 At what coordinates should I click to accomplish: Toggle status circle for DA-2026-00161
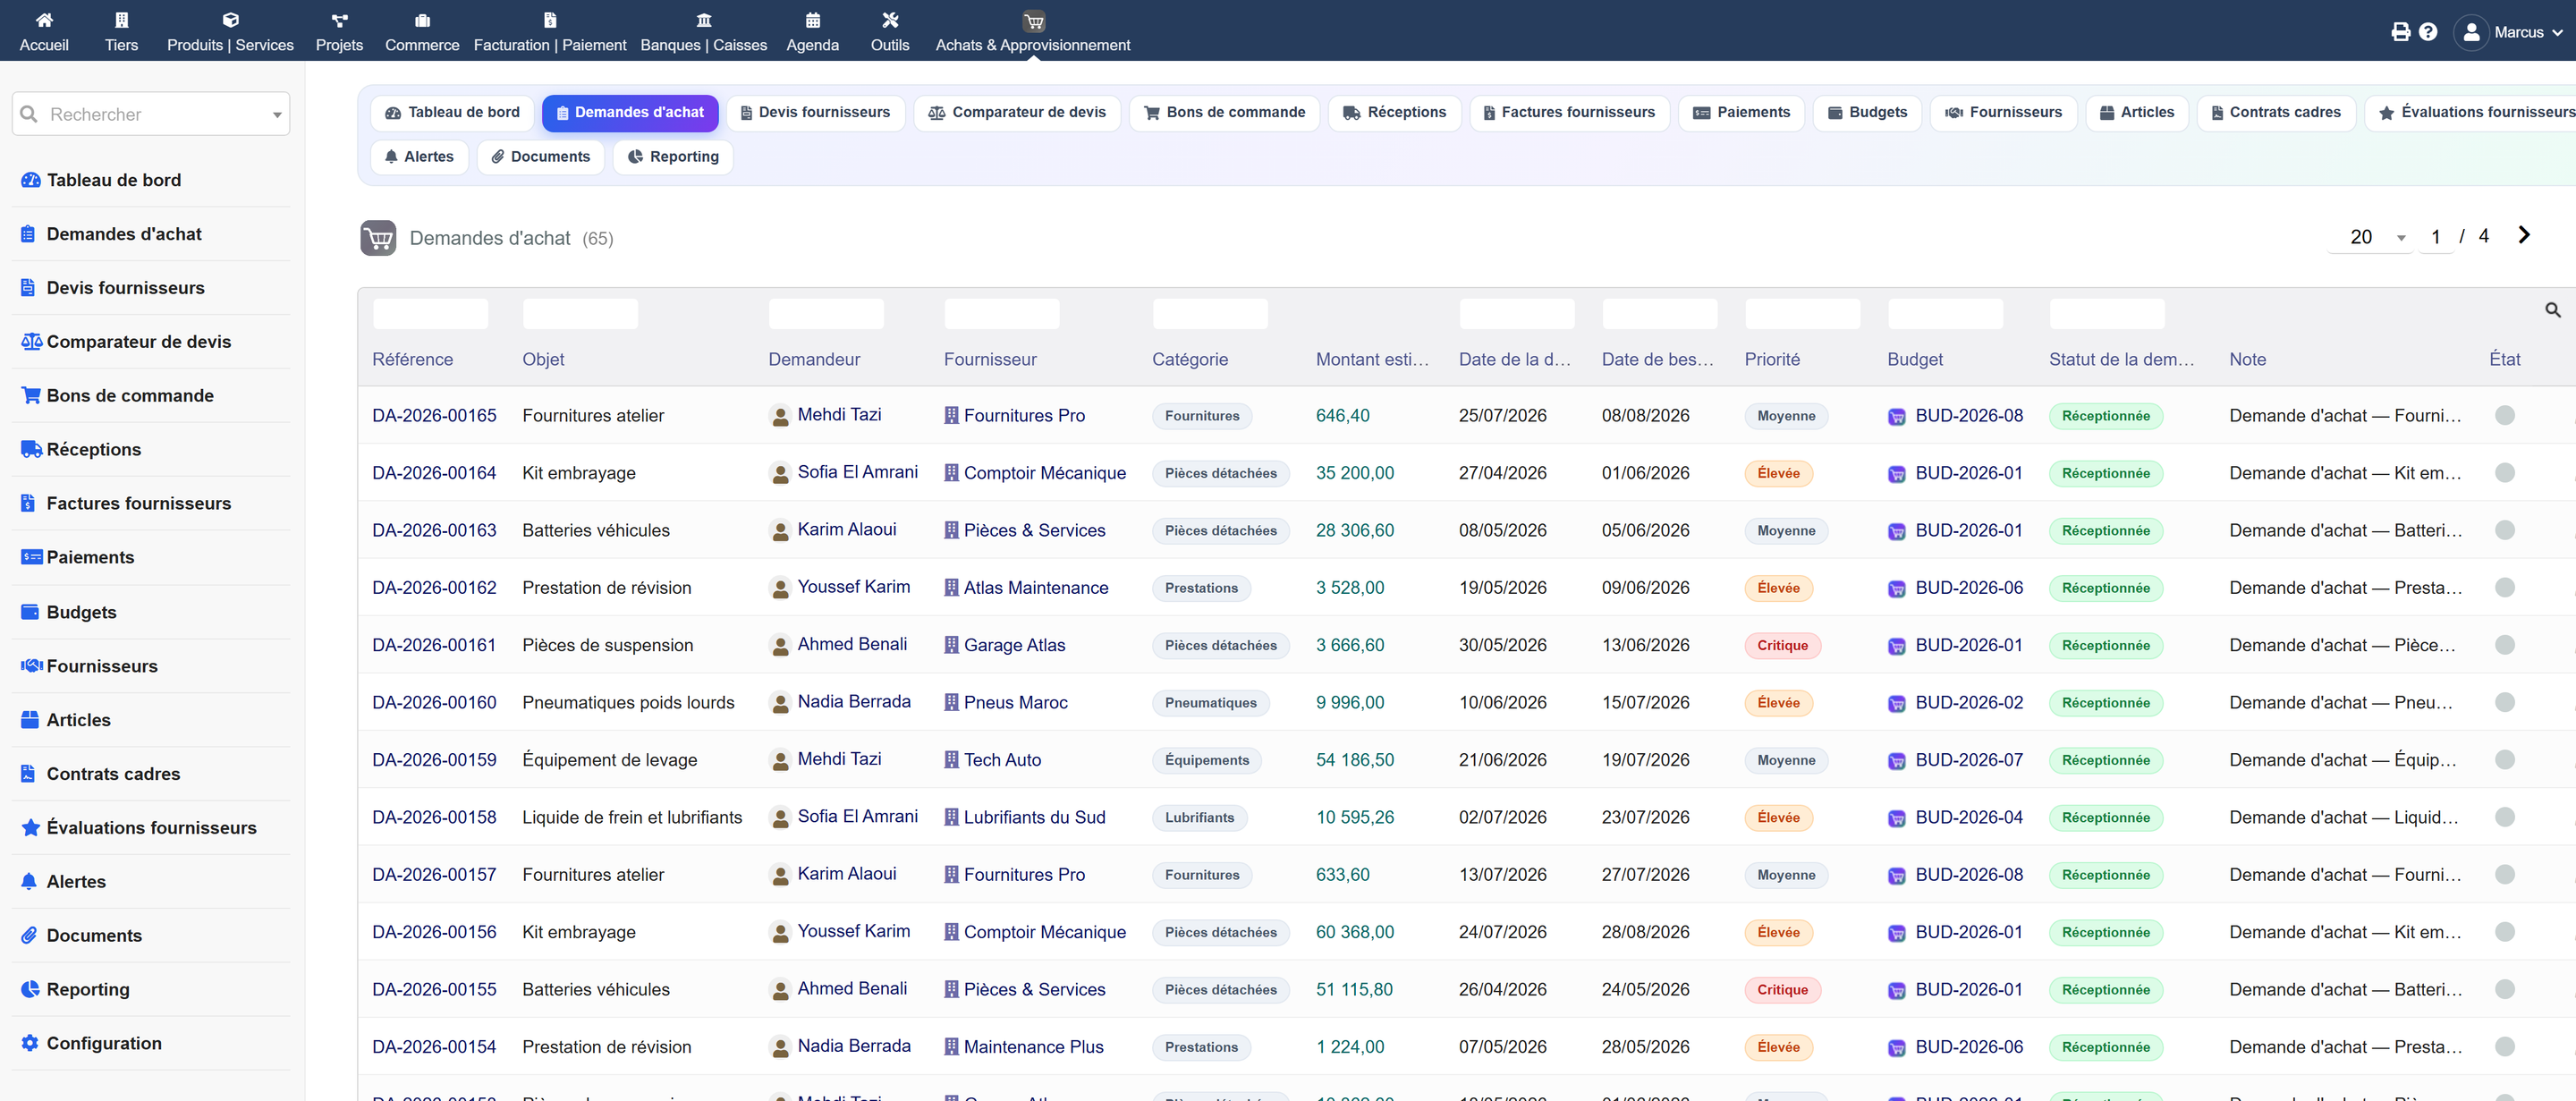(x=2504, y=645)
